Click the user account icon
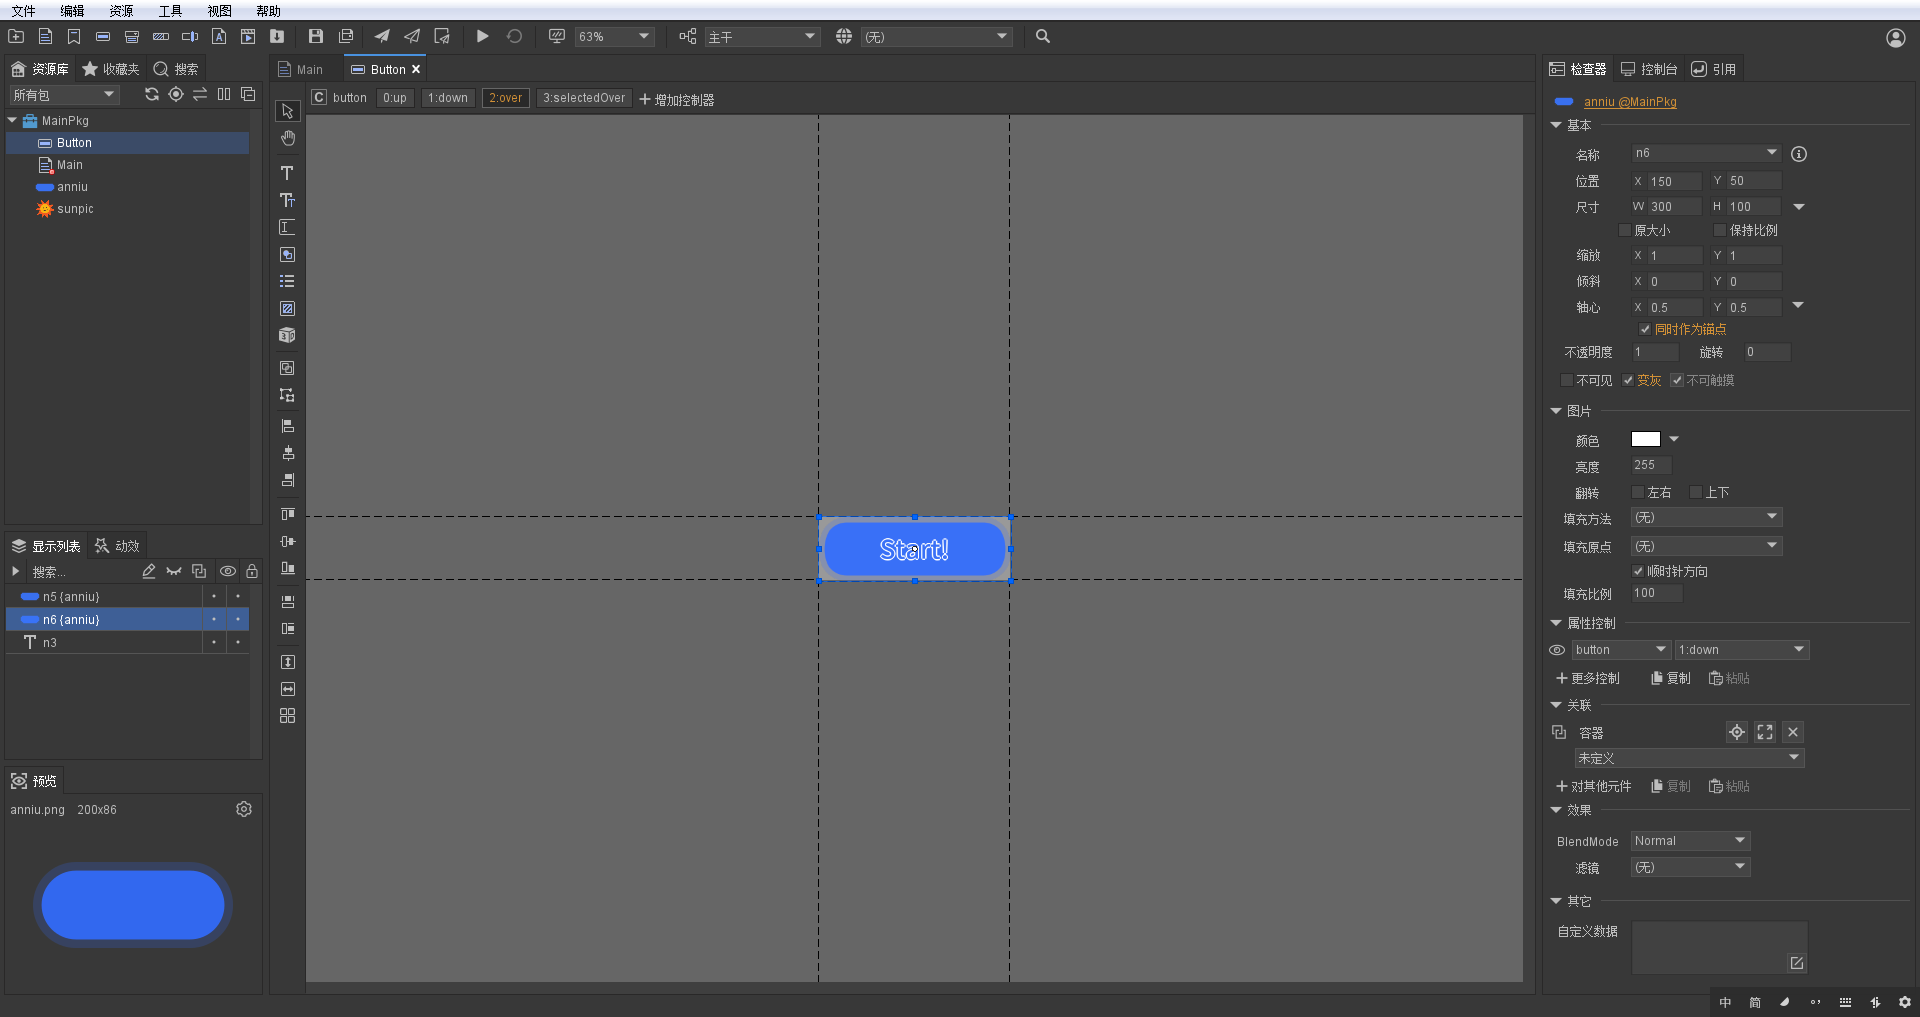1920x1017 pixels. 1896,38
